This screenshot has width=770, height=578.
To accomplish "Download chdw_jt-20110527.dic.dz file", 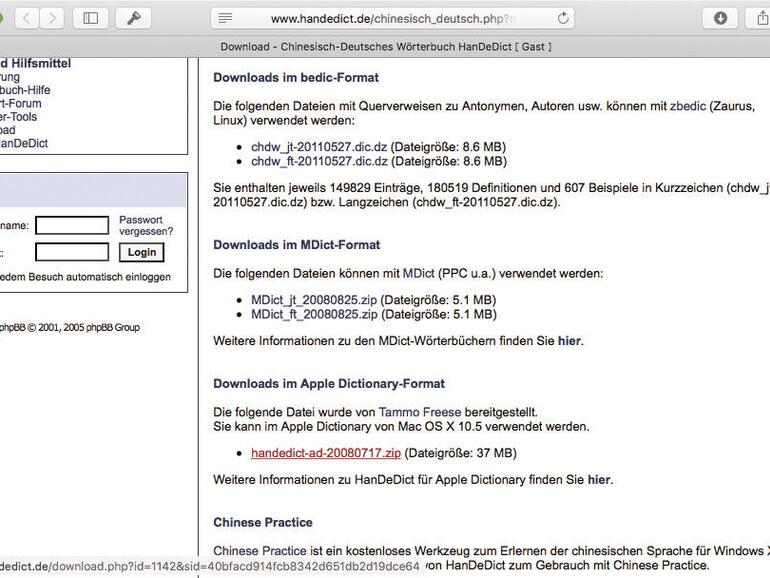I will click(319, 147).
